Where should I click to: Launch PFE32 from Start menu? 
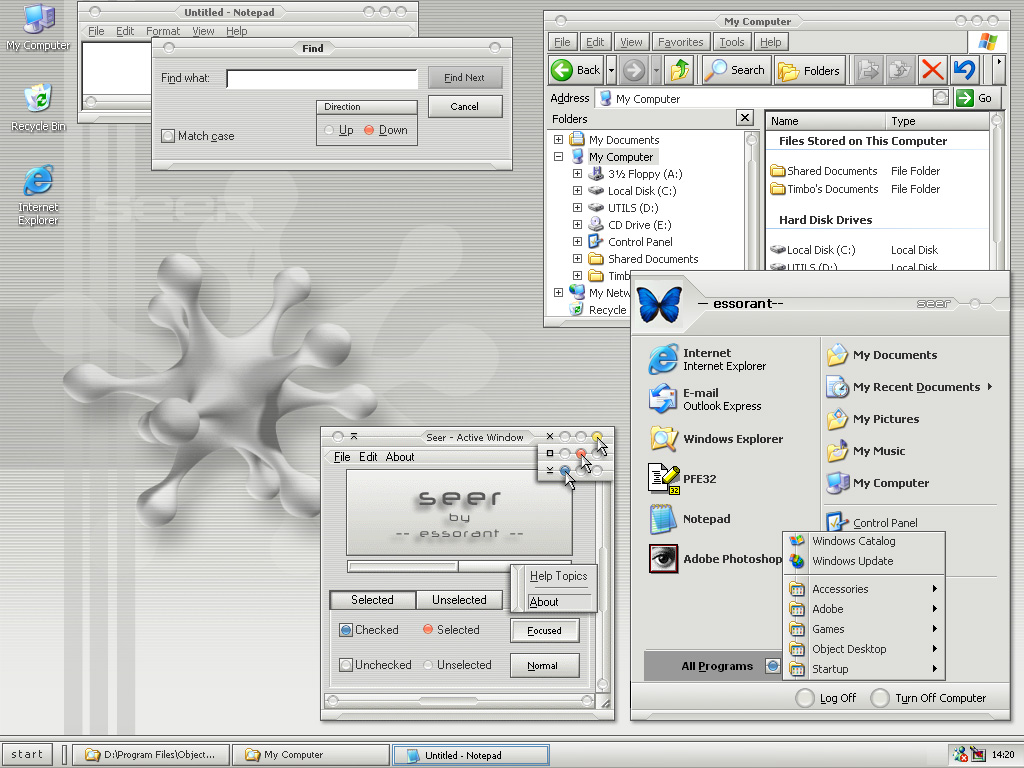point(682,479)
